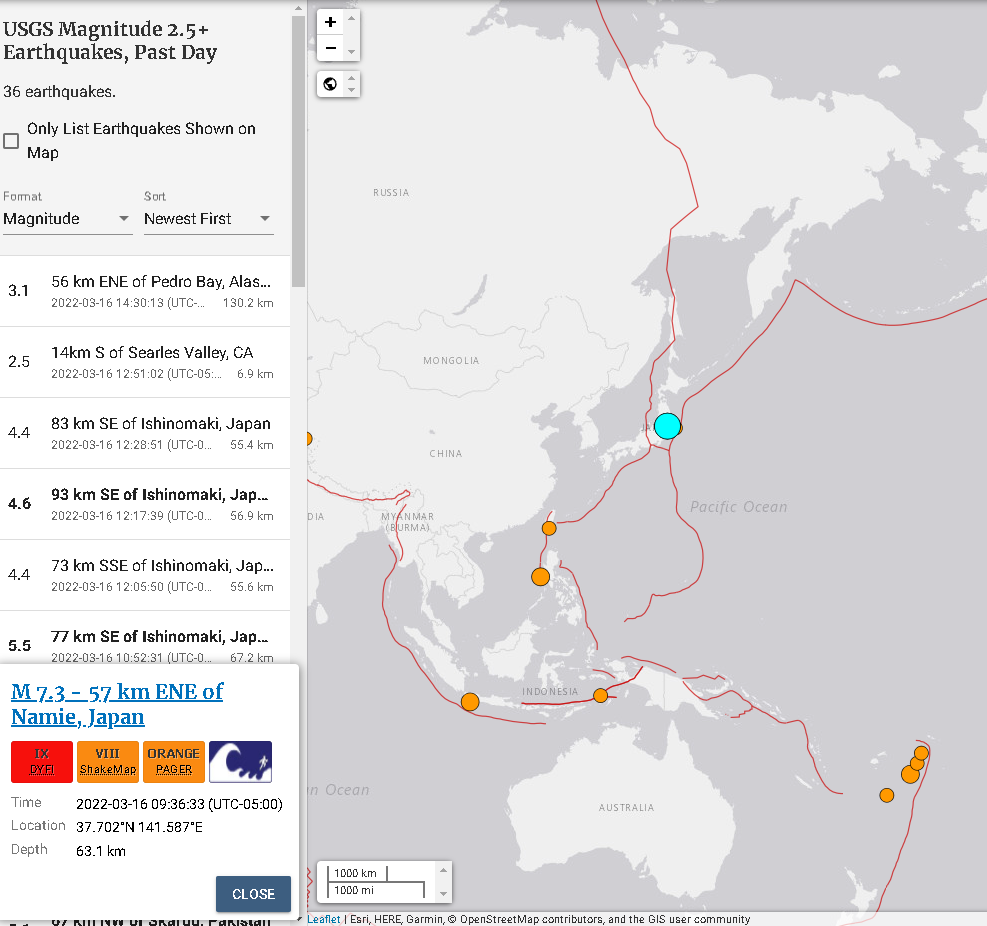Zoom out the map with minus button
Viewport: 987px width, 926px height.
pyautogui.click(x=330, y=48)
